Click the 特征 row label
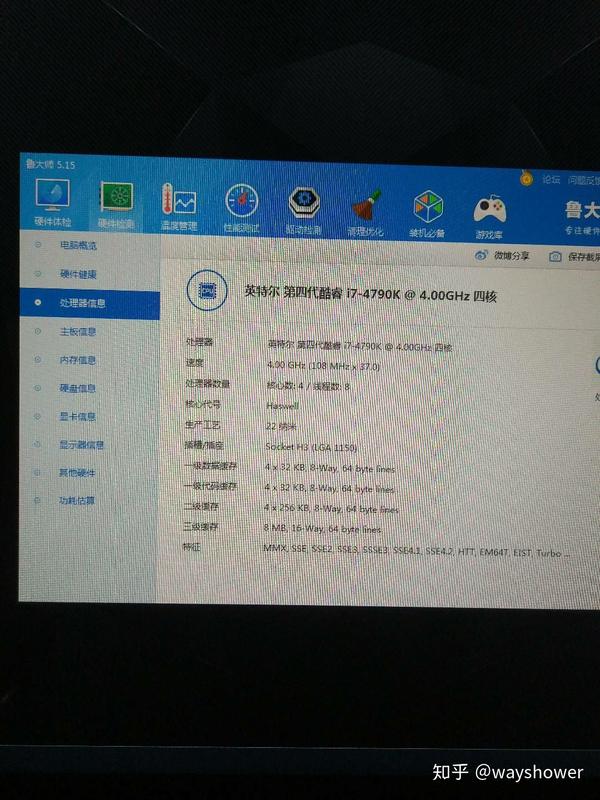Image resolution: width=600 pixels, height=800 pixels. point(192,547)
